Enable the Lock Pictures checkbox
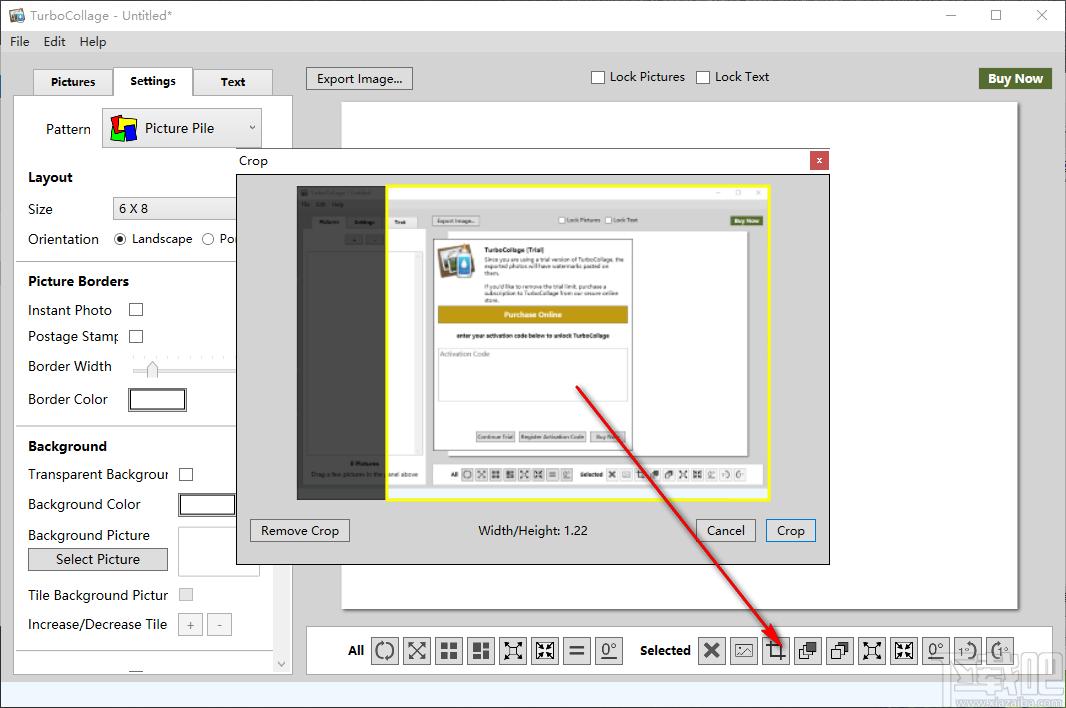Screen dimensions: 1066x708 [x=598, y=78]
